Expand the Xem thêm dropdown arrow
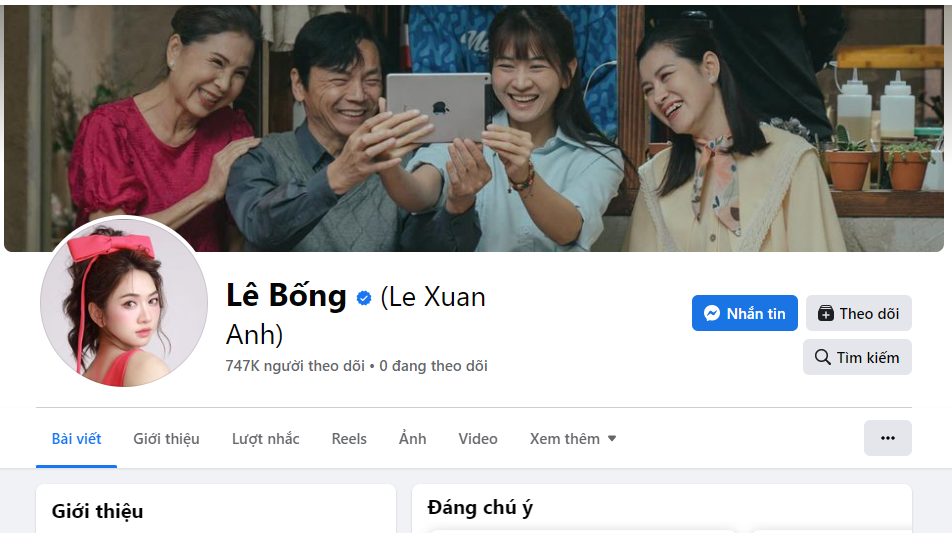This screenshot has width=952, height=533. 612,438
